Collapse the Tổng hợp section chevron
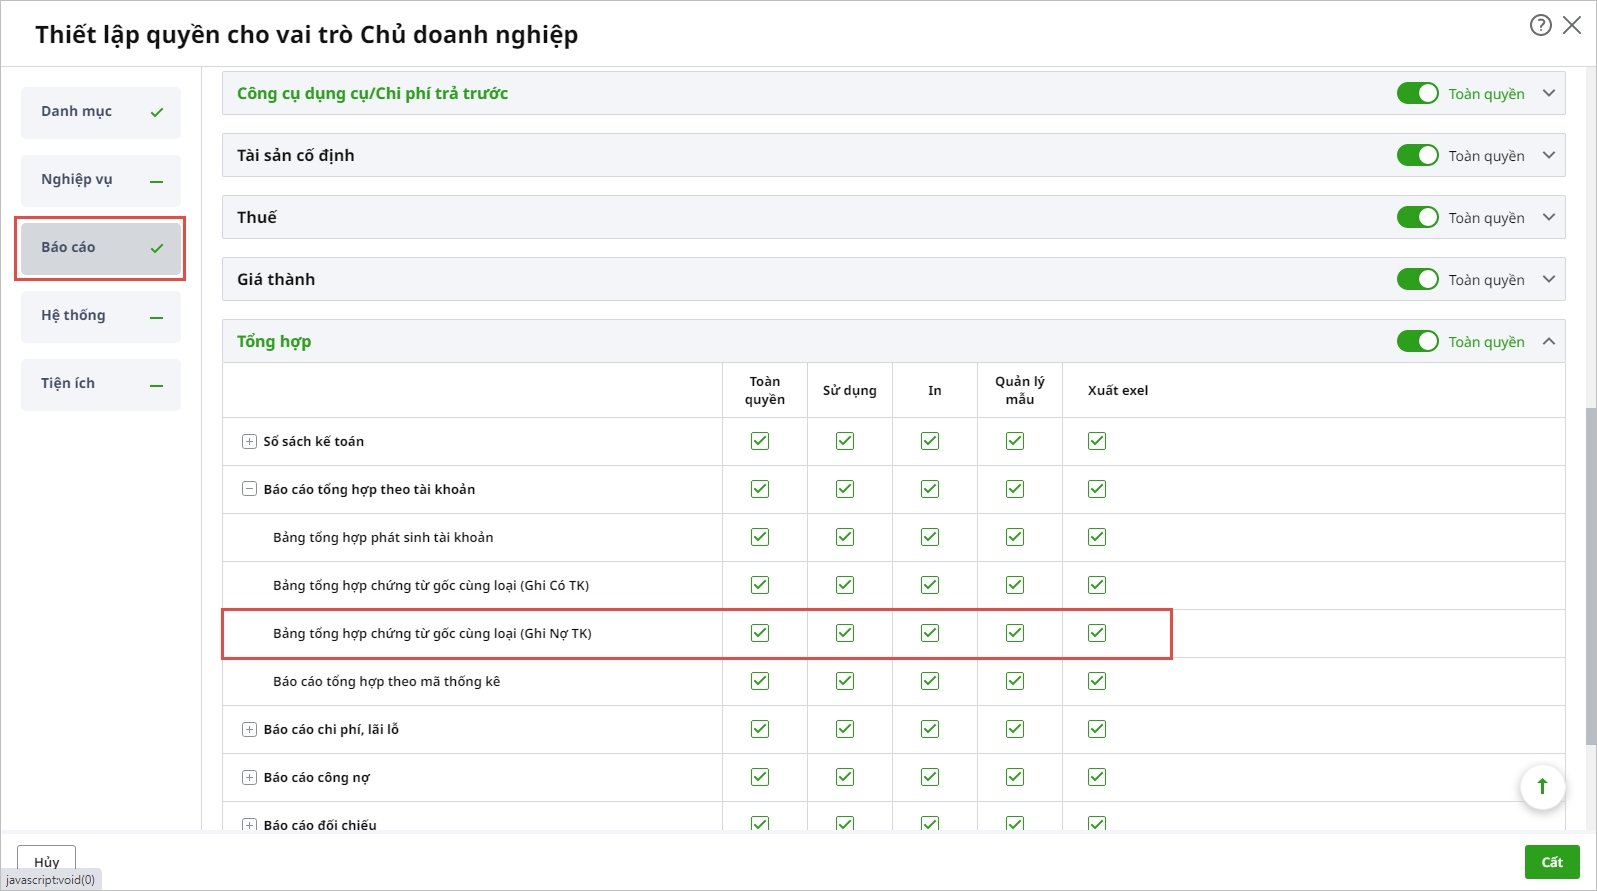Viewport: 1597px width, 891px height. click(x=1549, y=341)
